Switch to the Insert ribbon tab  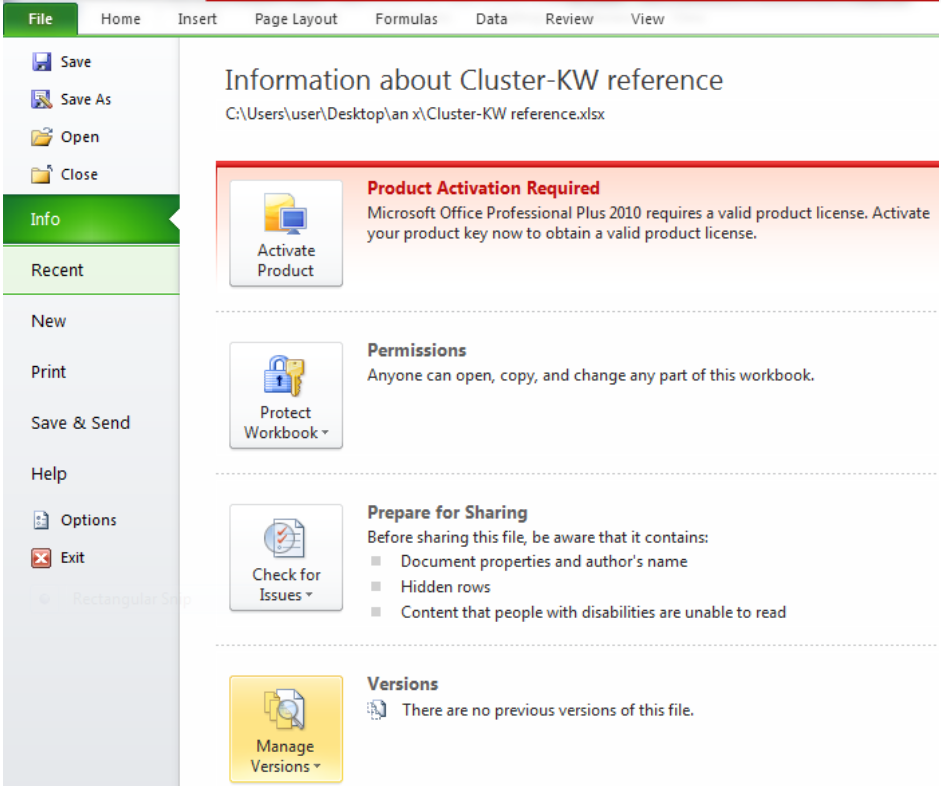(x=197, y=19)
